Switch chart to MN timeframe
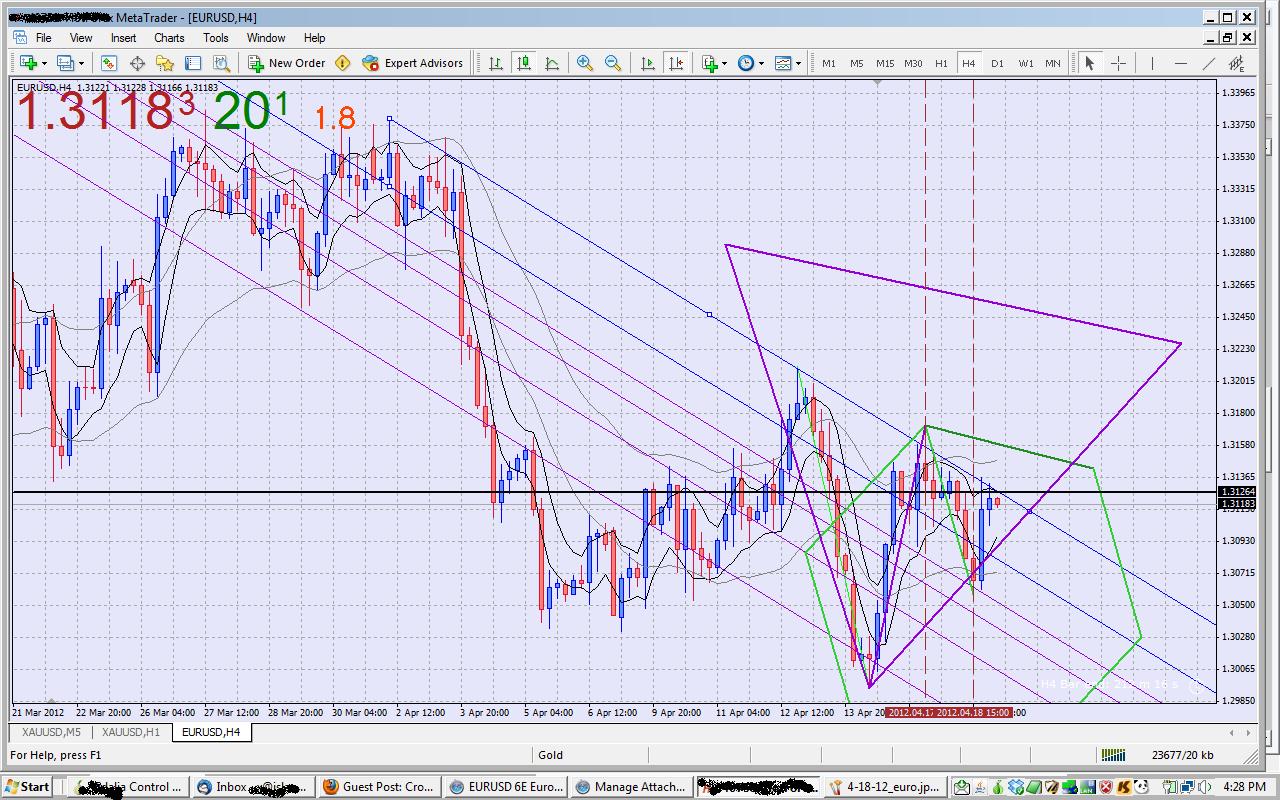The image size is (1280, 800). pos(1053,63)
